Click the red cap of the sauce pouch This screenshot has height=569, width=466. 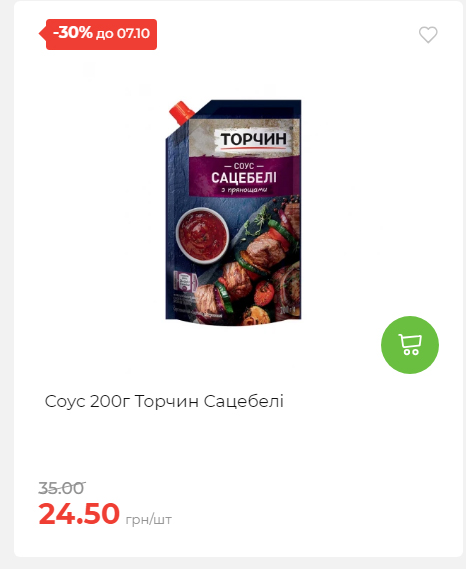coord(181,112)
